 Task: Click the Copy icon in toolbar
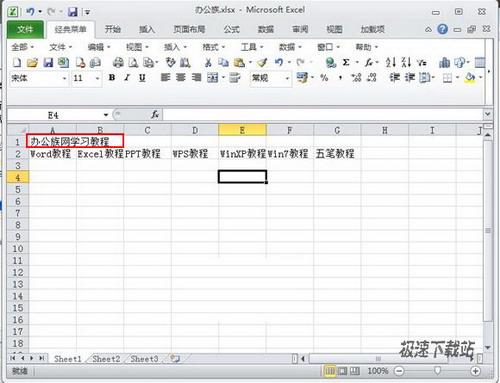(x=223, y=63)
